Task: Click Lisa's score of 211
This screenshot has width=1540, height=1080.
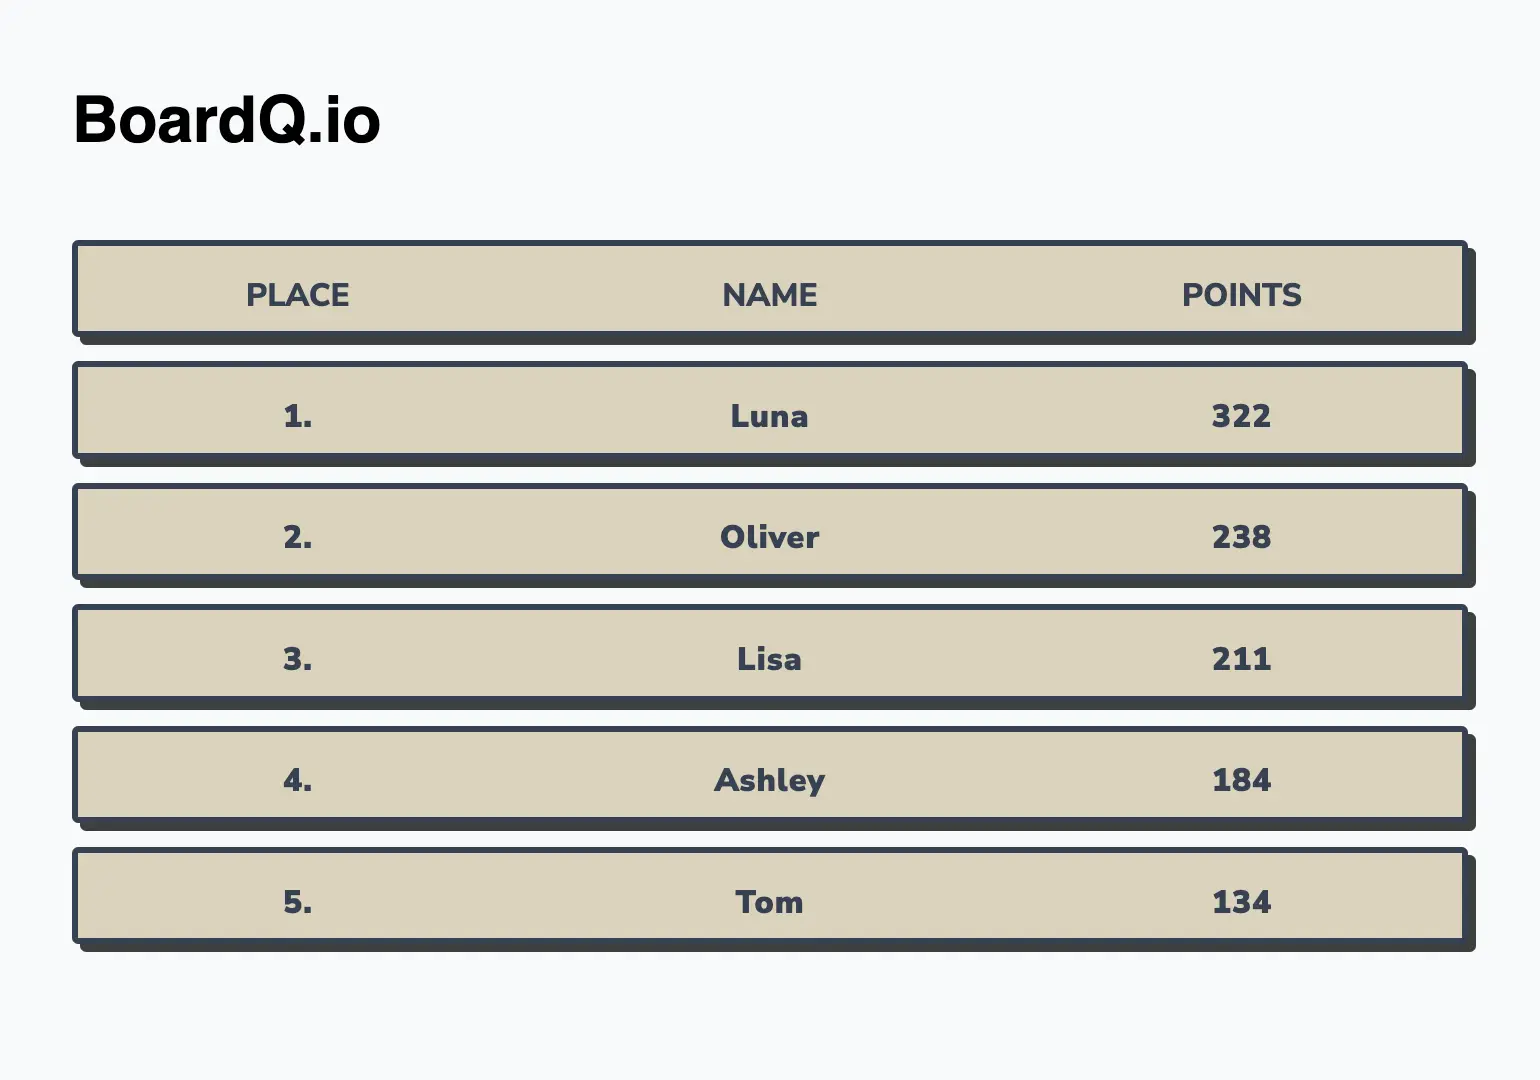Action: [x=1242, y=659]
